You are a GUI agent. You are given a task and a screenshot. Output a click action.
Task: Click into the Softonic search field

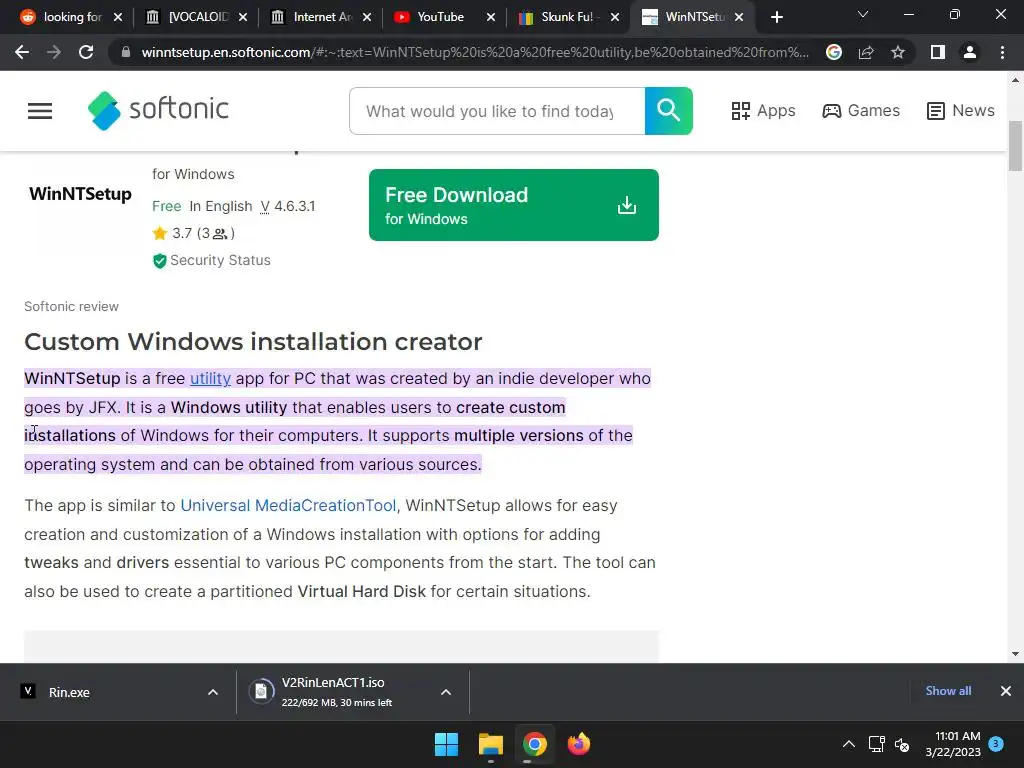pos(496,112)
